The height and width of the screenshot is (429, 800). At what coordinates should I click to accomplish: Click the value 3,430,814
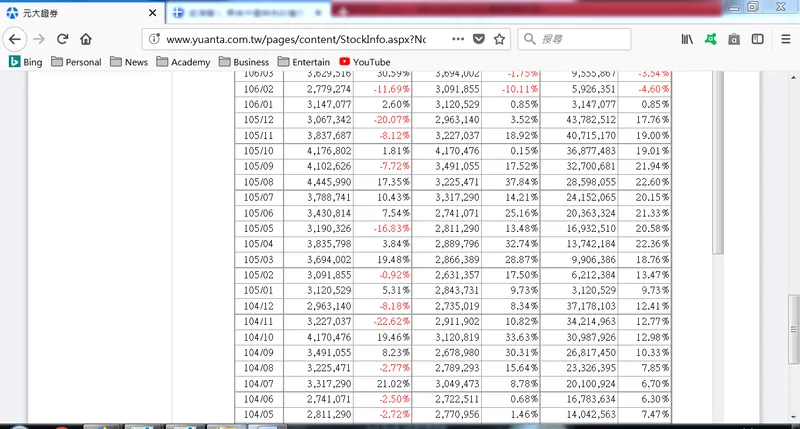[x=329, y=213]
